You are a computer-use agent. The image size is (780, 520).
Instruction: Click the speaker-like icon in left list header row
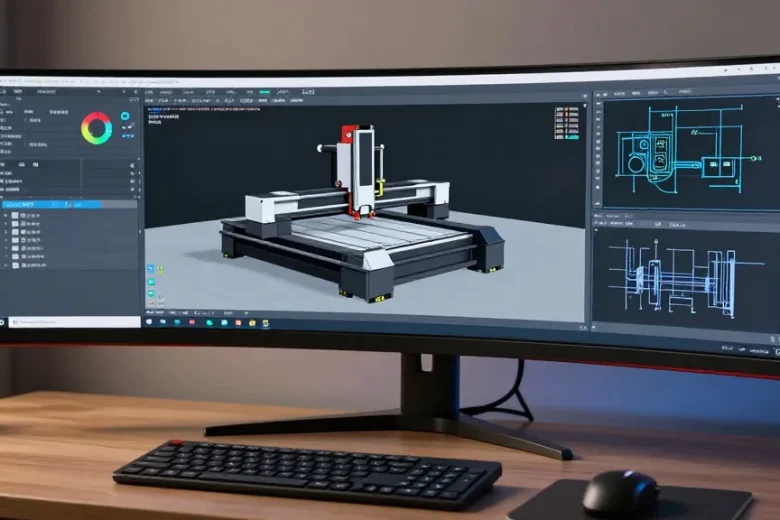click(132, 165)
